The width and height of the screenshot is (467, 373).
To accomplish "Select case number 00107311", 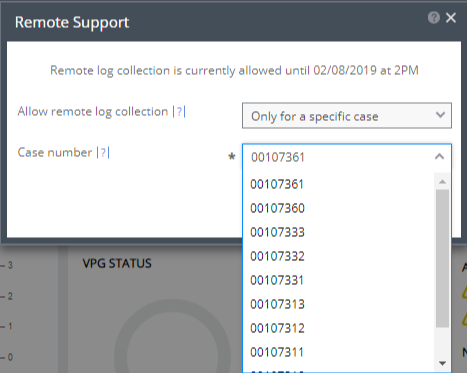I will point(339,352).
